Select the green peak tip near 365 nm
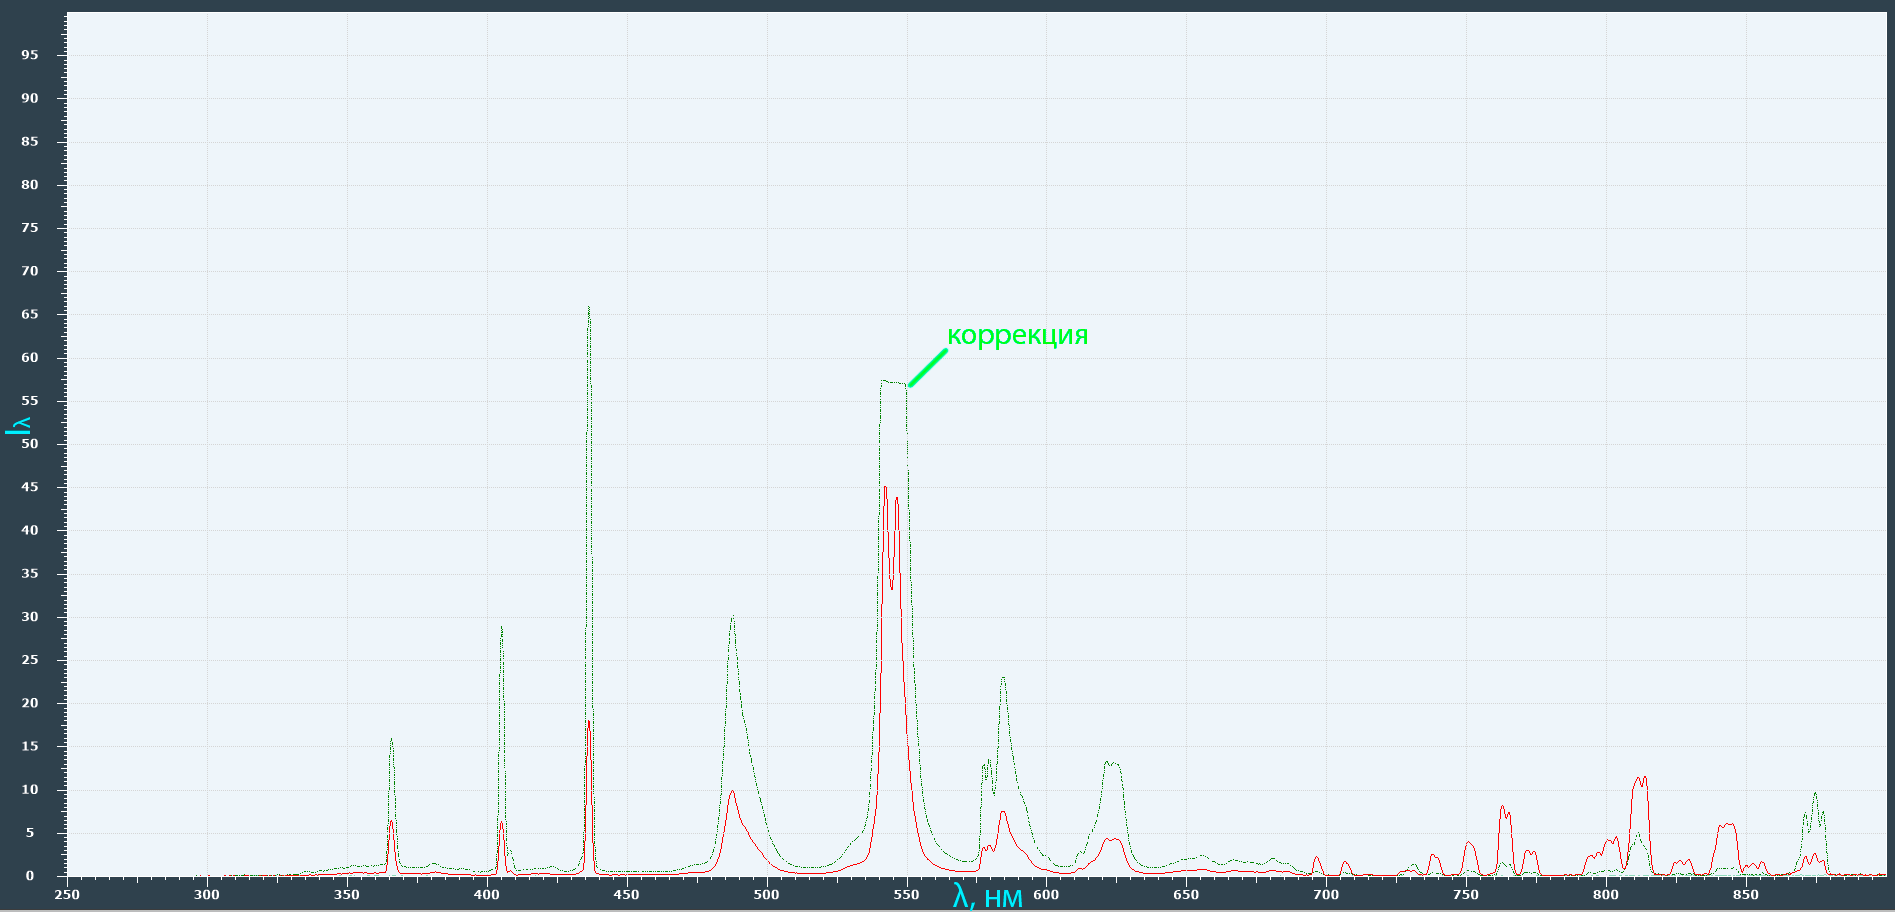Screen dimensions: 1895x912 [391, 741]
